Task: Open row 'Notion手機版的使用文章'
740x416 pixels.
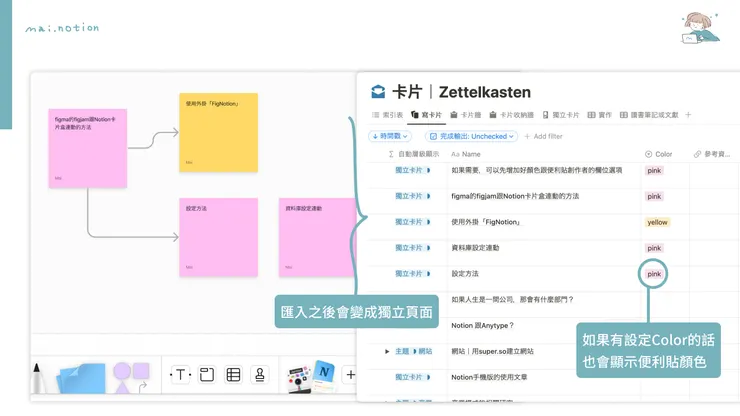Action: coord(489,377)
